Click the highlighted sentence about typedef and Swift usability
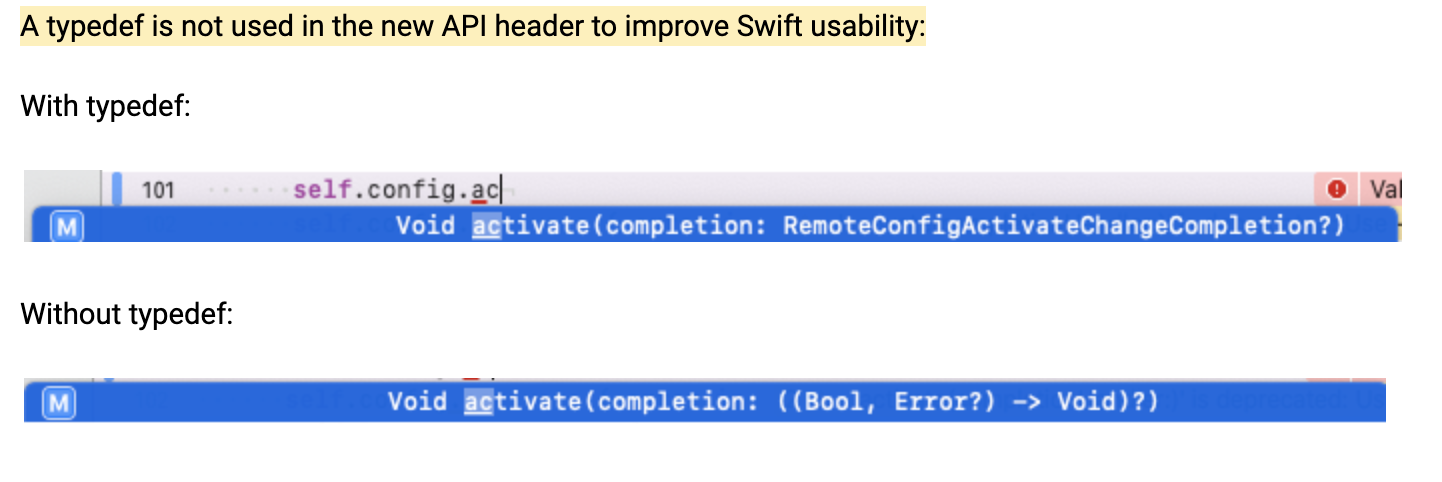 coord(473,27)
